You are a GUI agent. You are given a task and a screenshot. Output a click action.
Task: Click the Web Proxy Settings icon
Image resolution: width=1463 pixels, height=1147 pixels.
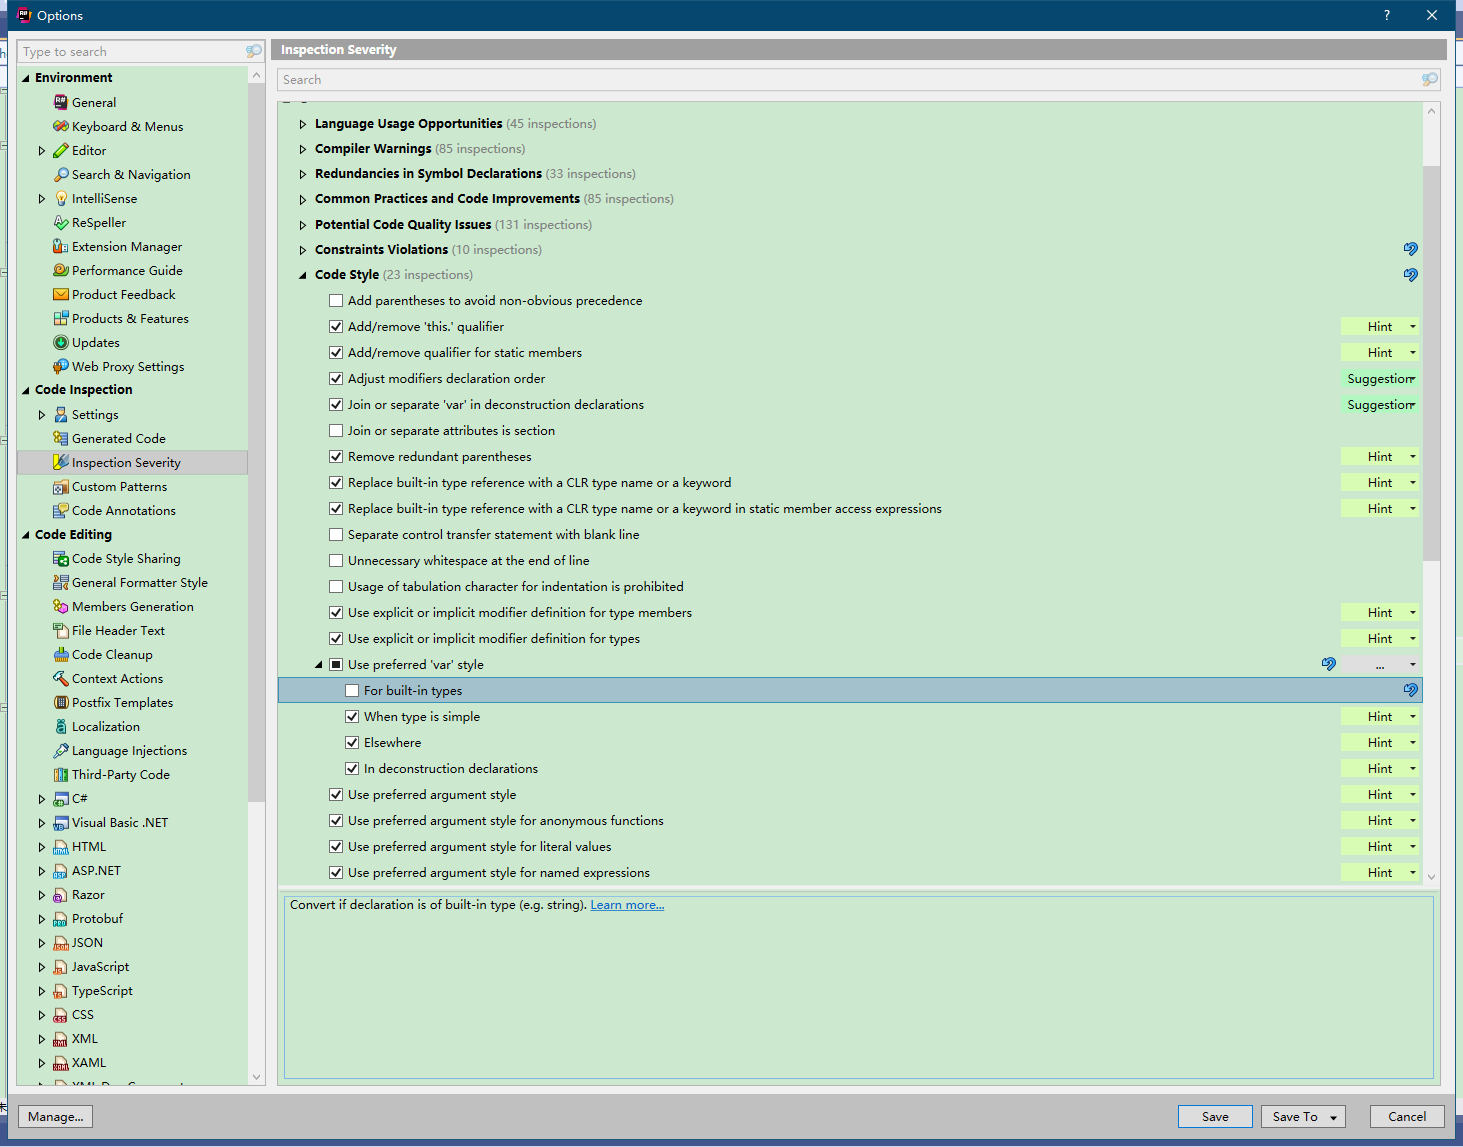(61, 366)
